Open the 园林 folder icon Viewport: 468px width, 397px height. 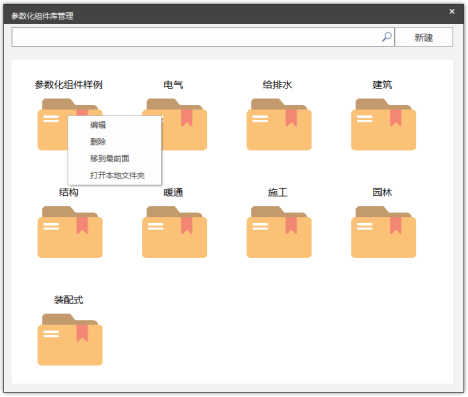(383, 232)
